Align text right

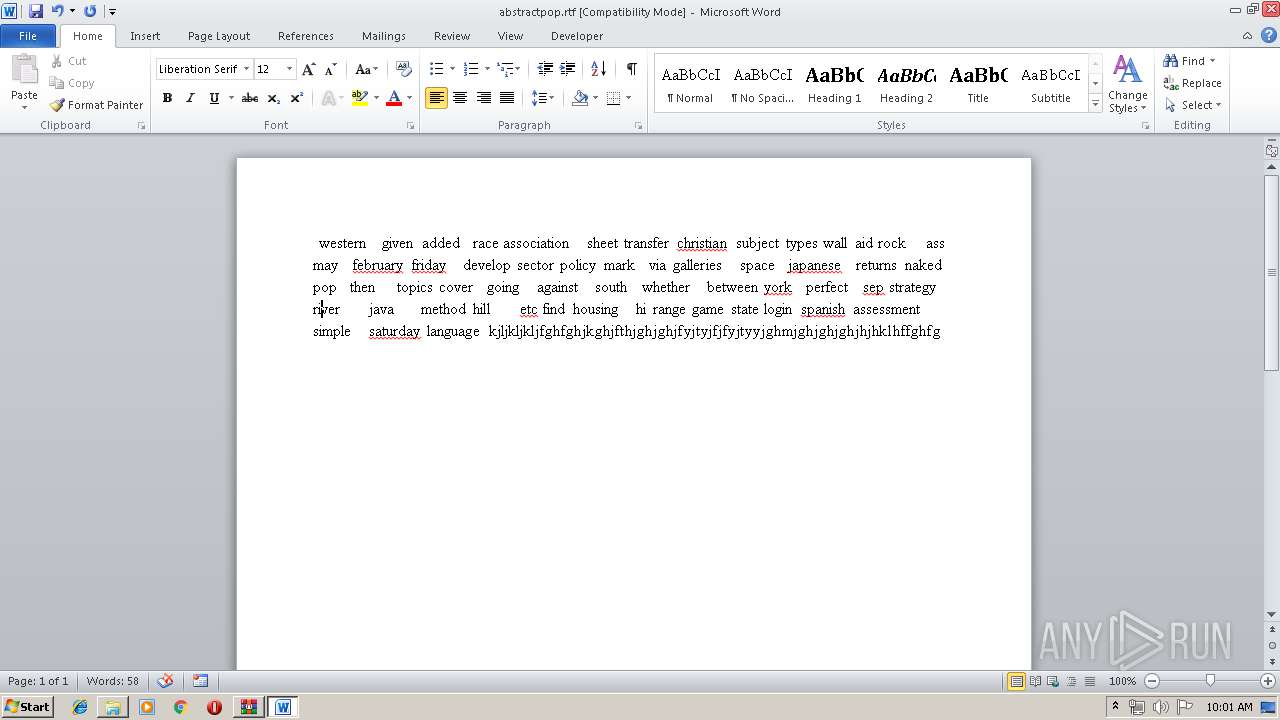[484, 98]
